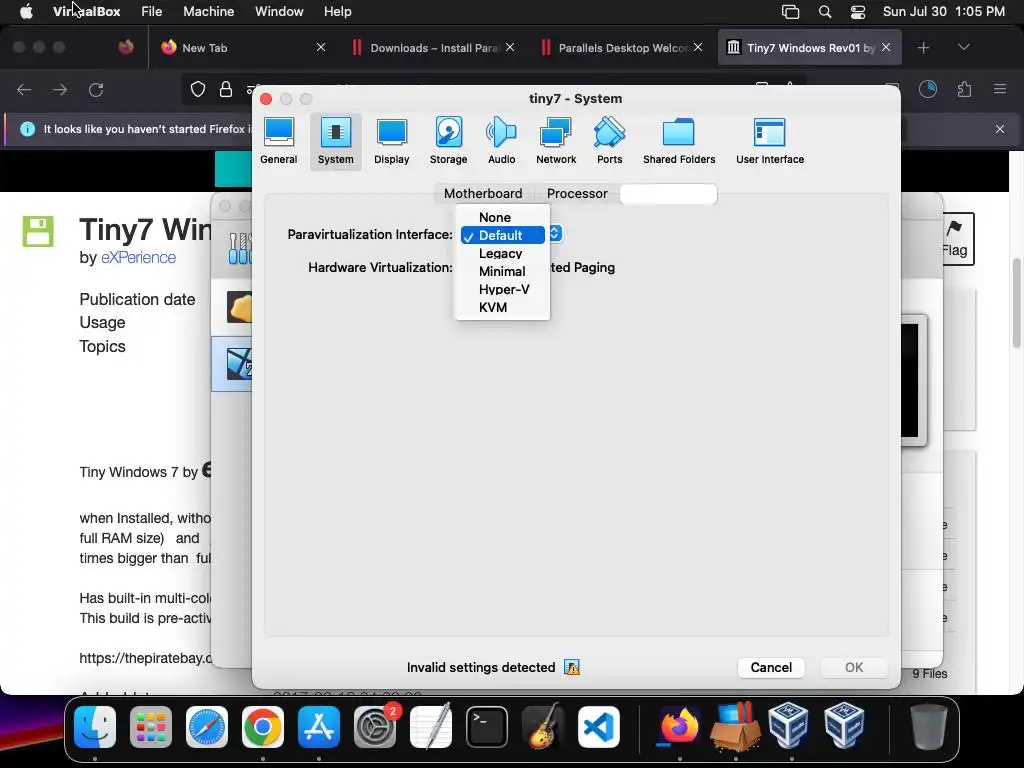Close the Tiny7 Windows Rev01 tab

(886, 47)
